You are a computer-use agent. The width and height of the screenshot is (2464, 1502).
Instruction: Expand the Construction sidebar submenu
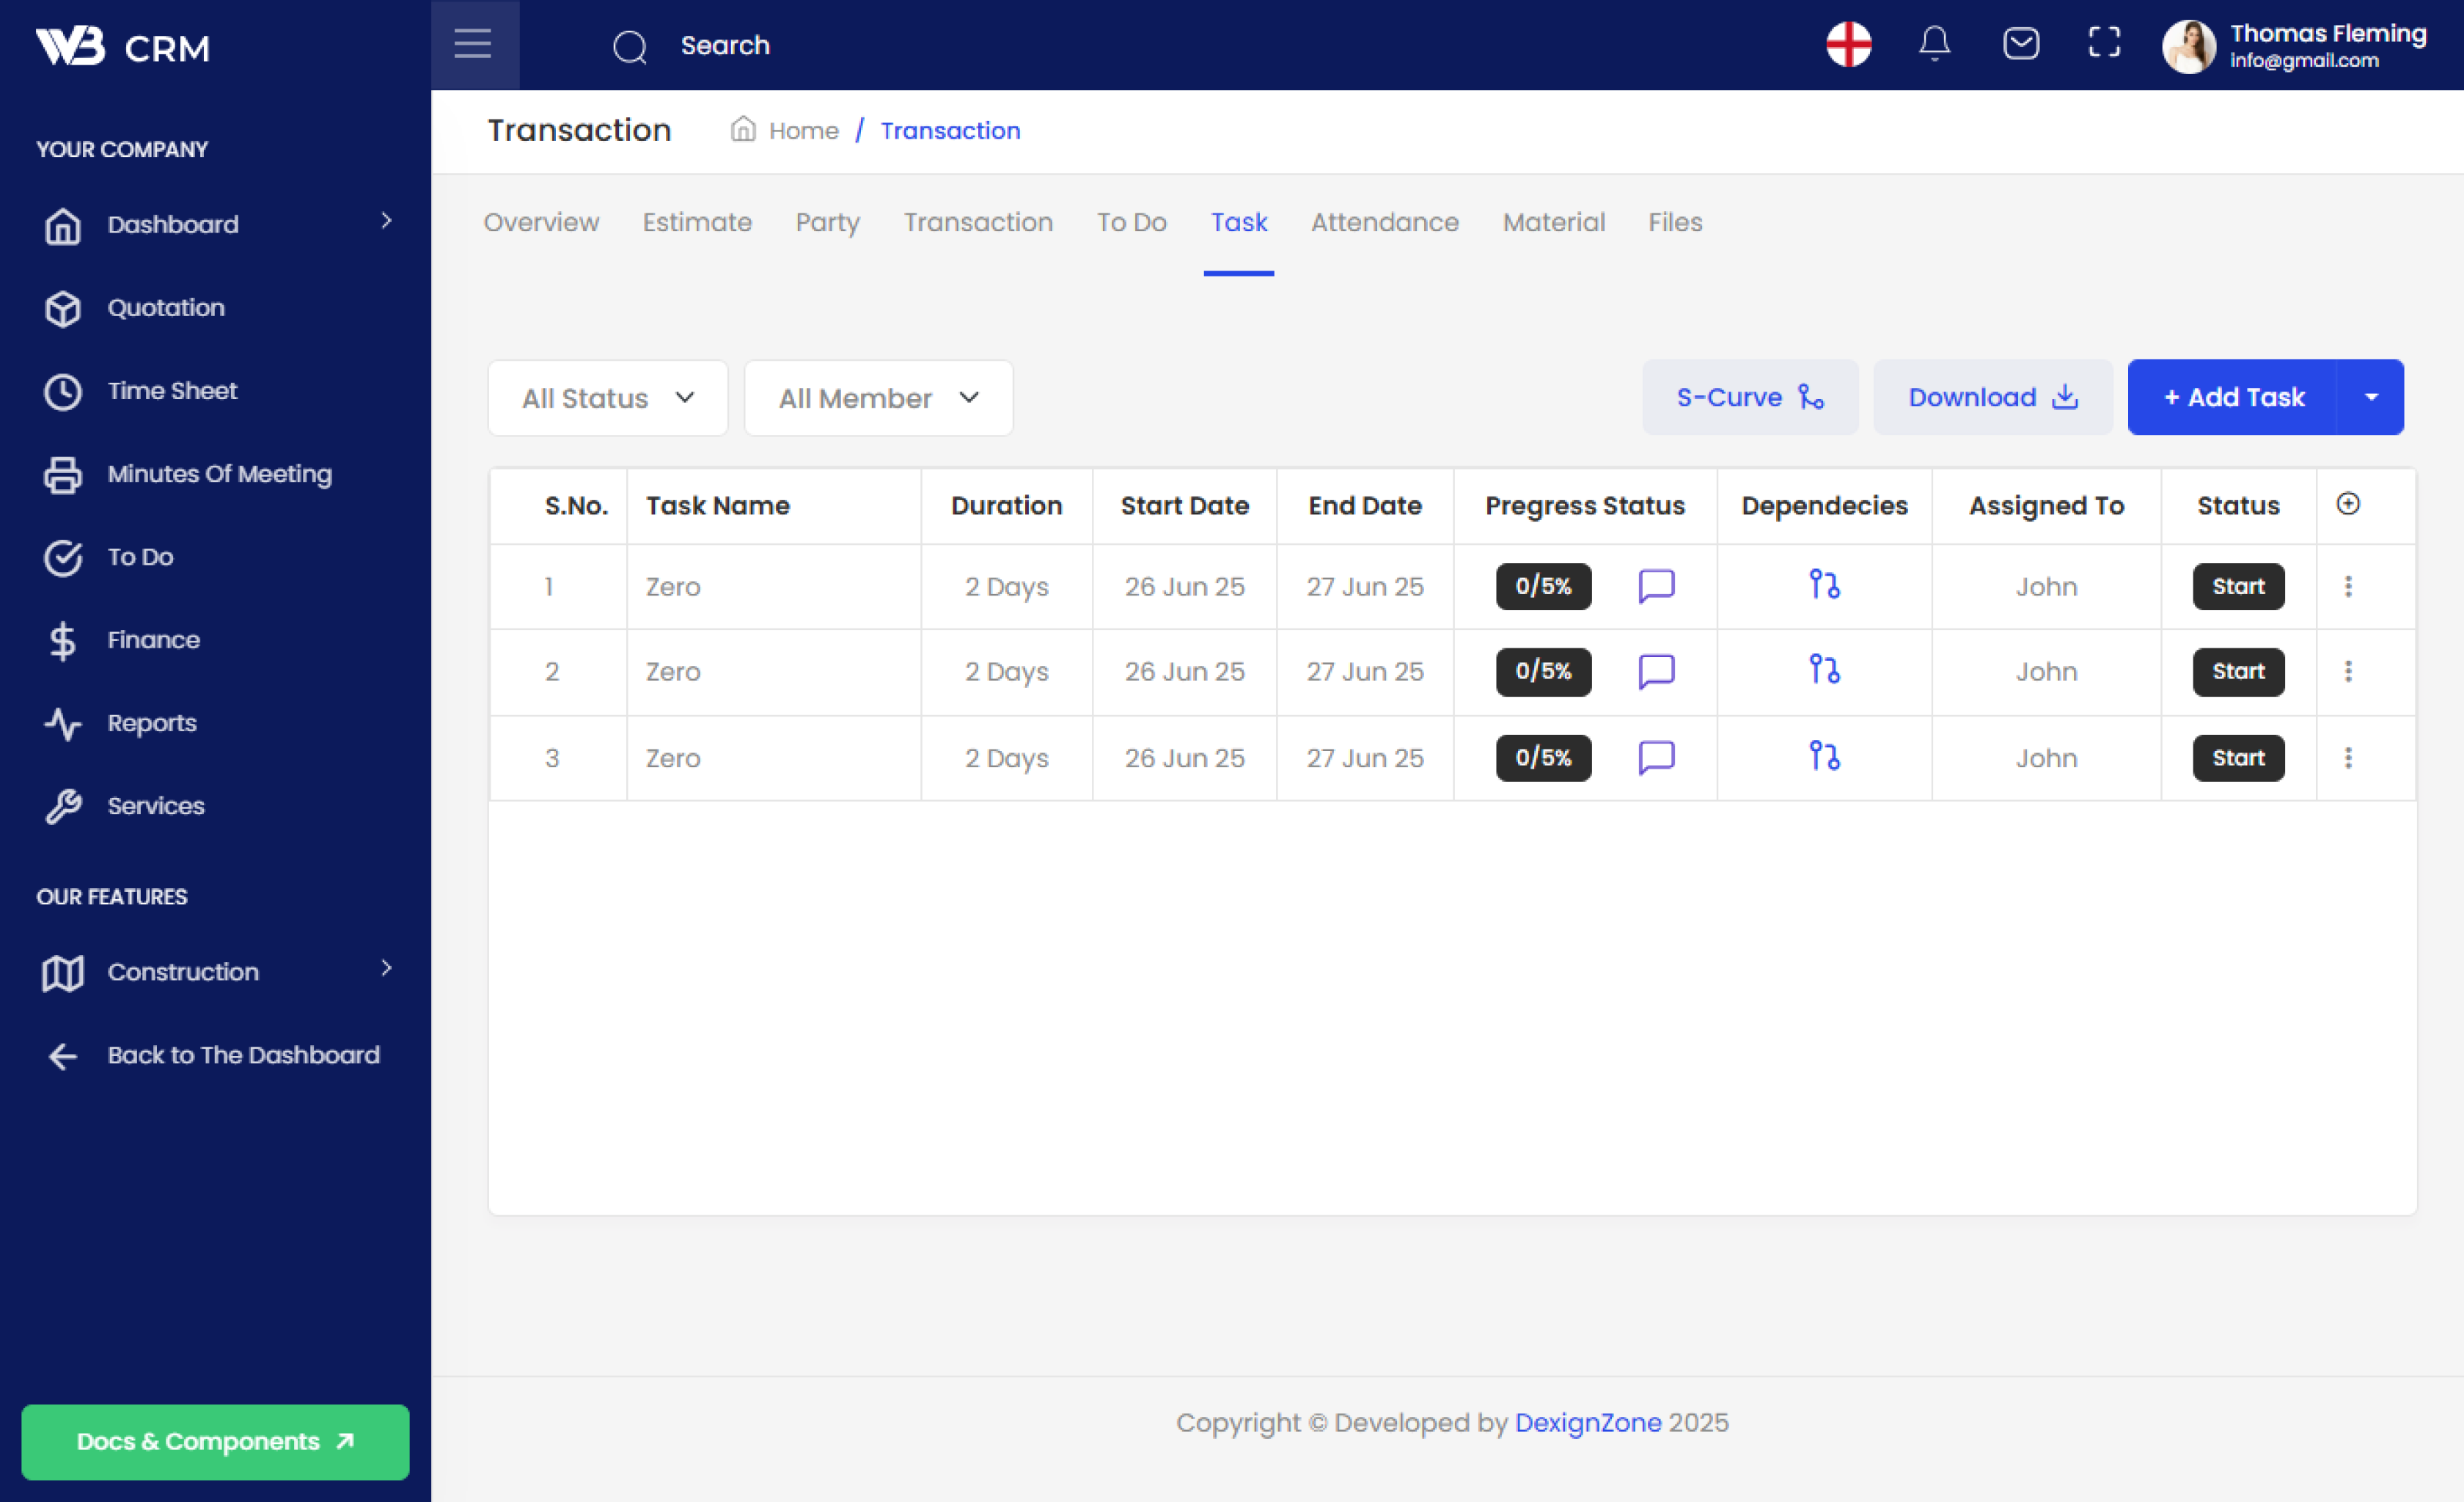(x=386, y=968)
